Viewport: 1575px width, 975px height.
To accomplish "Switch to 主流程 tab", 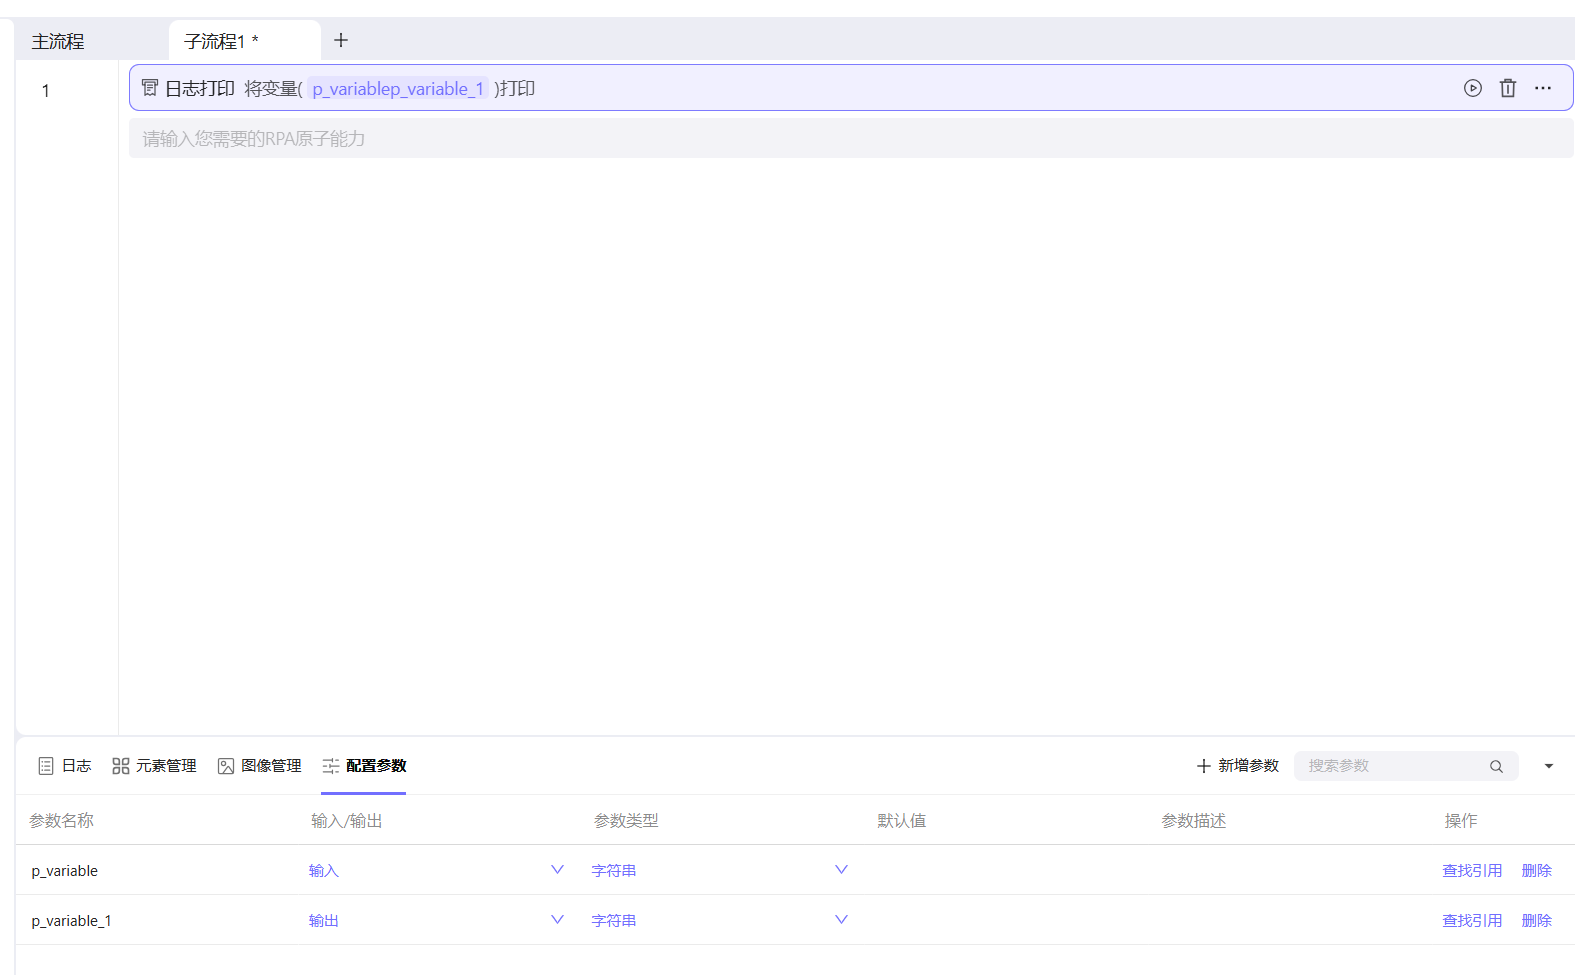I will click(x=58, y=42).
